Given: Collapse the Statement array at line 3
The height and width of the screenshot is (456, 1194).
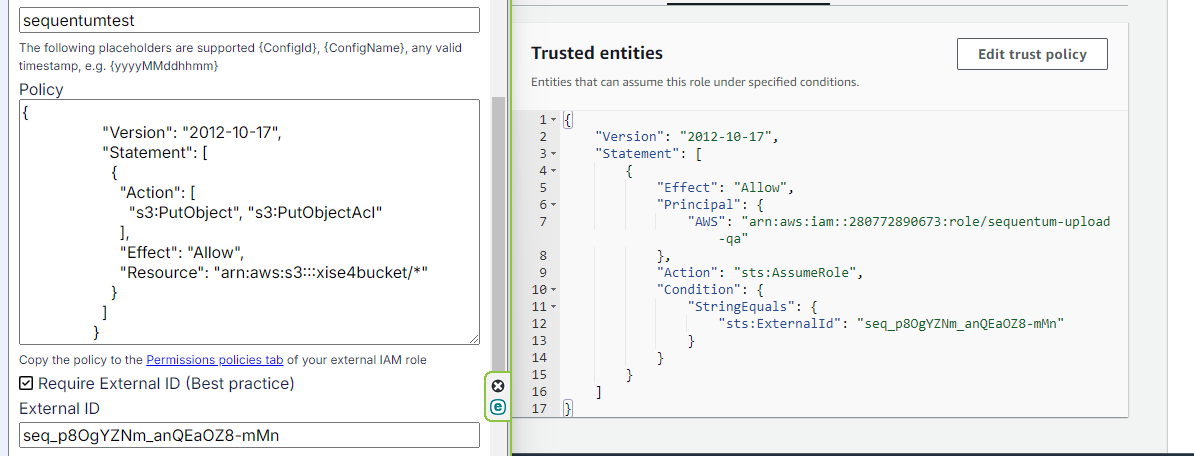Looking at the screenshot, I should coord(553,154).
